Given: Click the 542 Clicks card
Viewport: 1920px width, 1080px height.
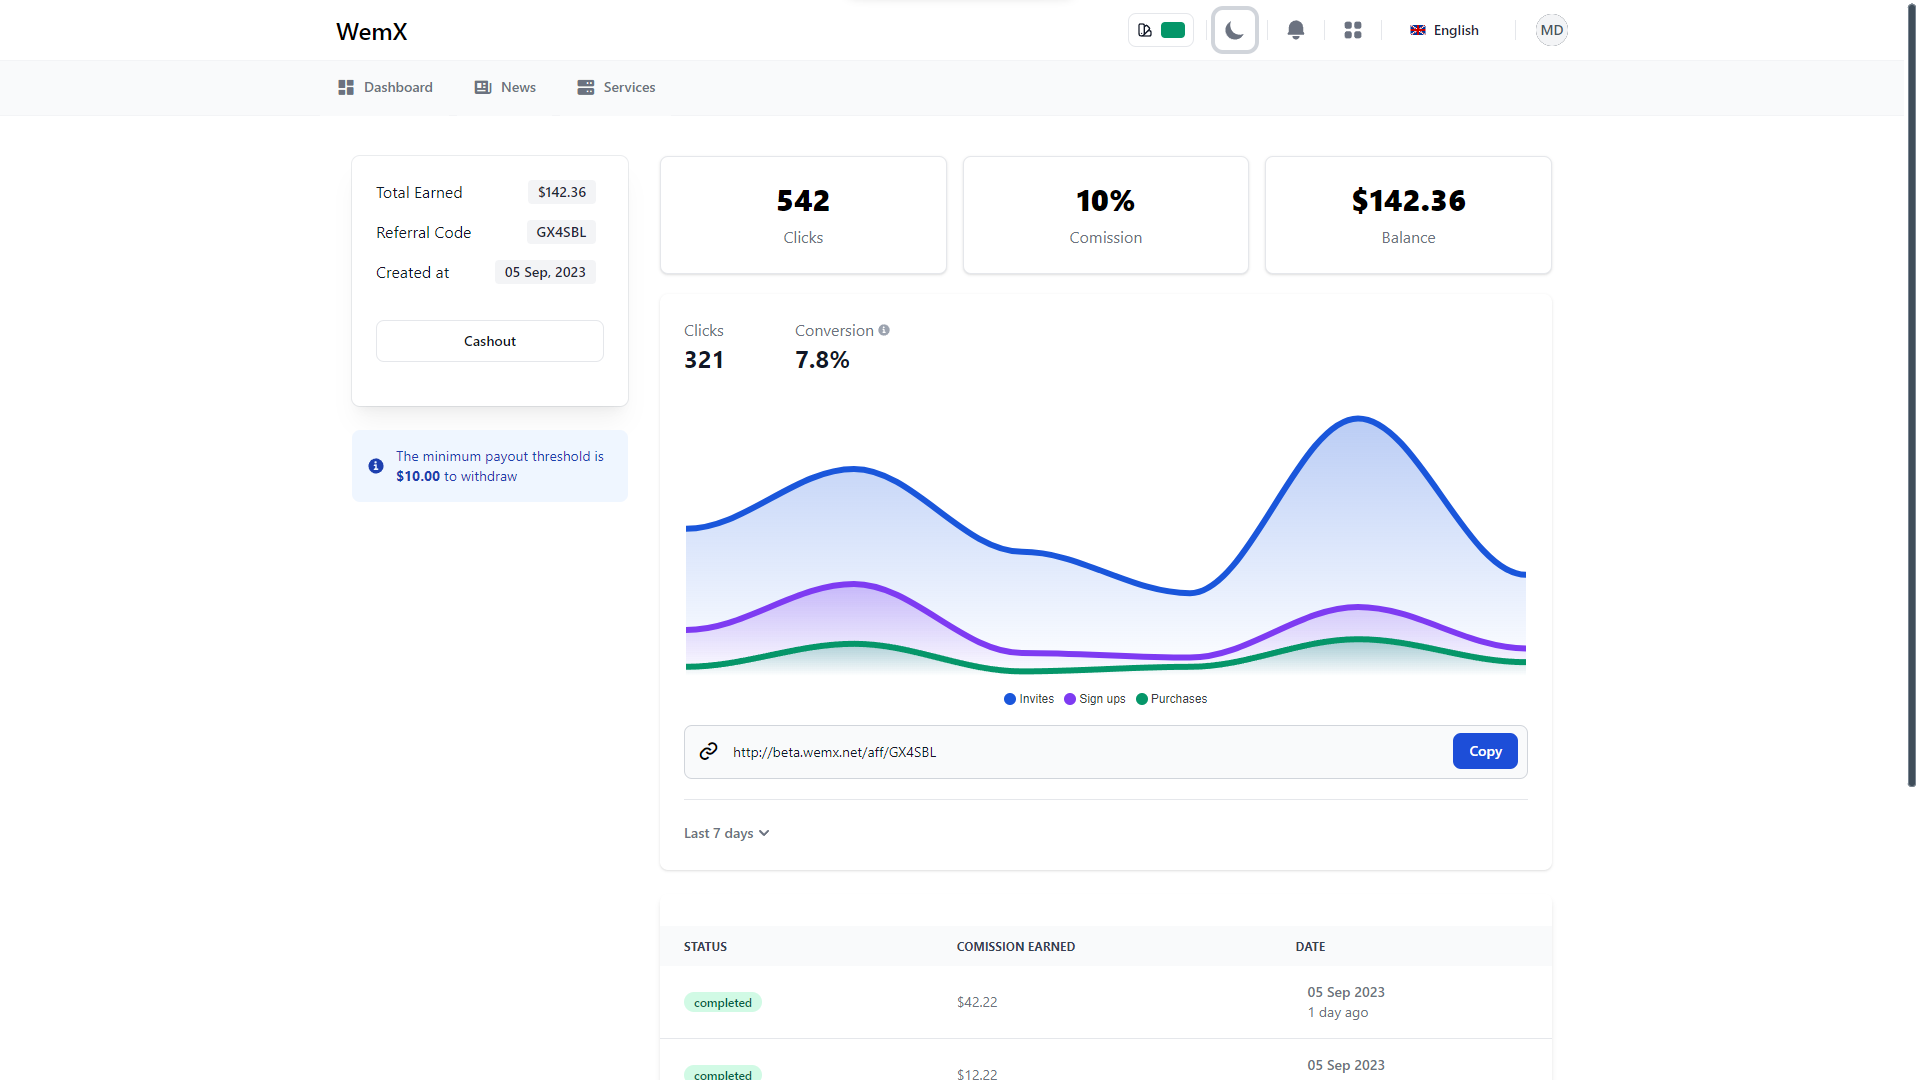Looking at the screenshot, I should (803, 215).
